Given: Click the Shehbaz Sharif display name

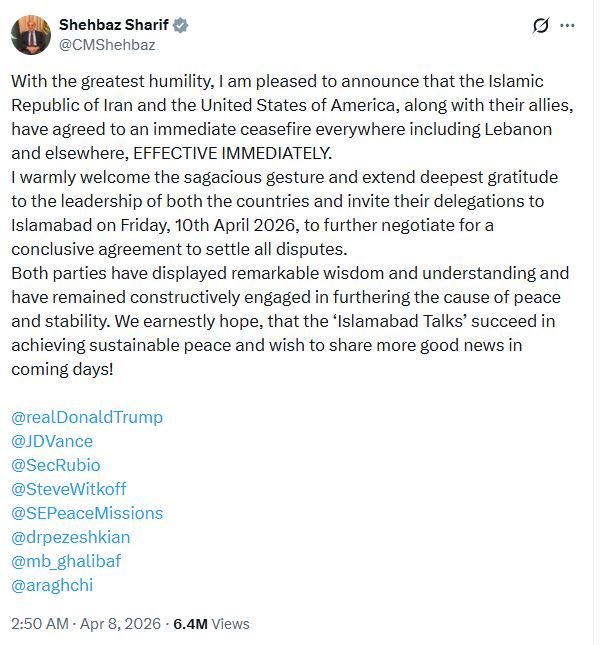Looking at the screenshot, I should pyautogui.click(x=114, y=25).
